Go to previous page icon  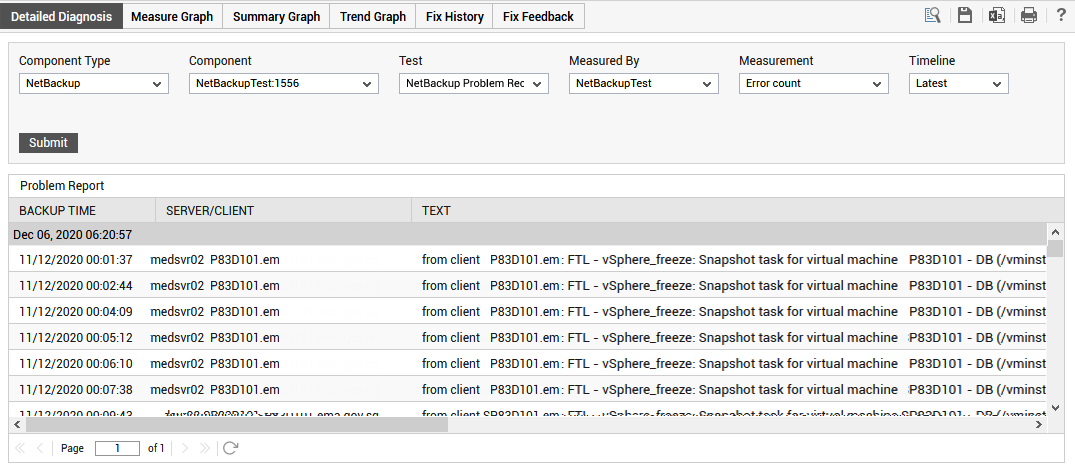40,448
